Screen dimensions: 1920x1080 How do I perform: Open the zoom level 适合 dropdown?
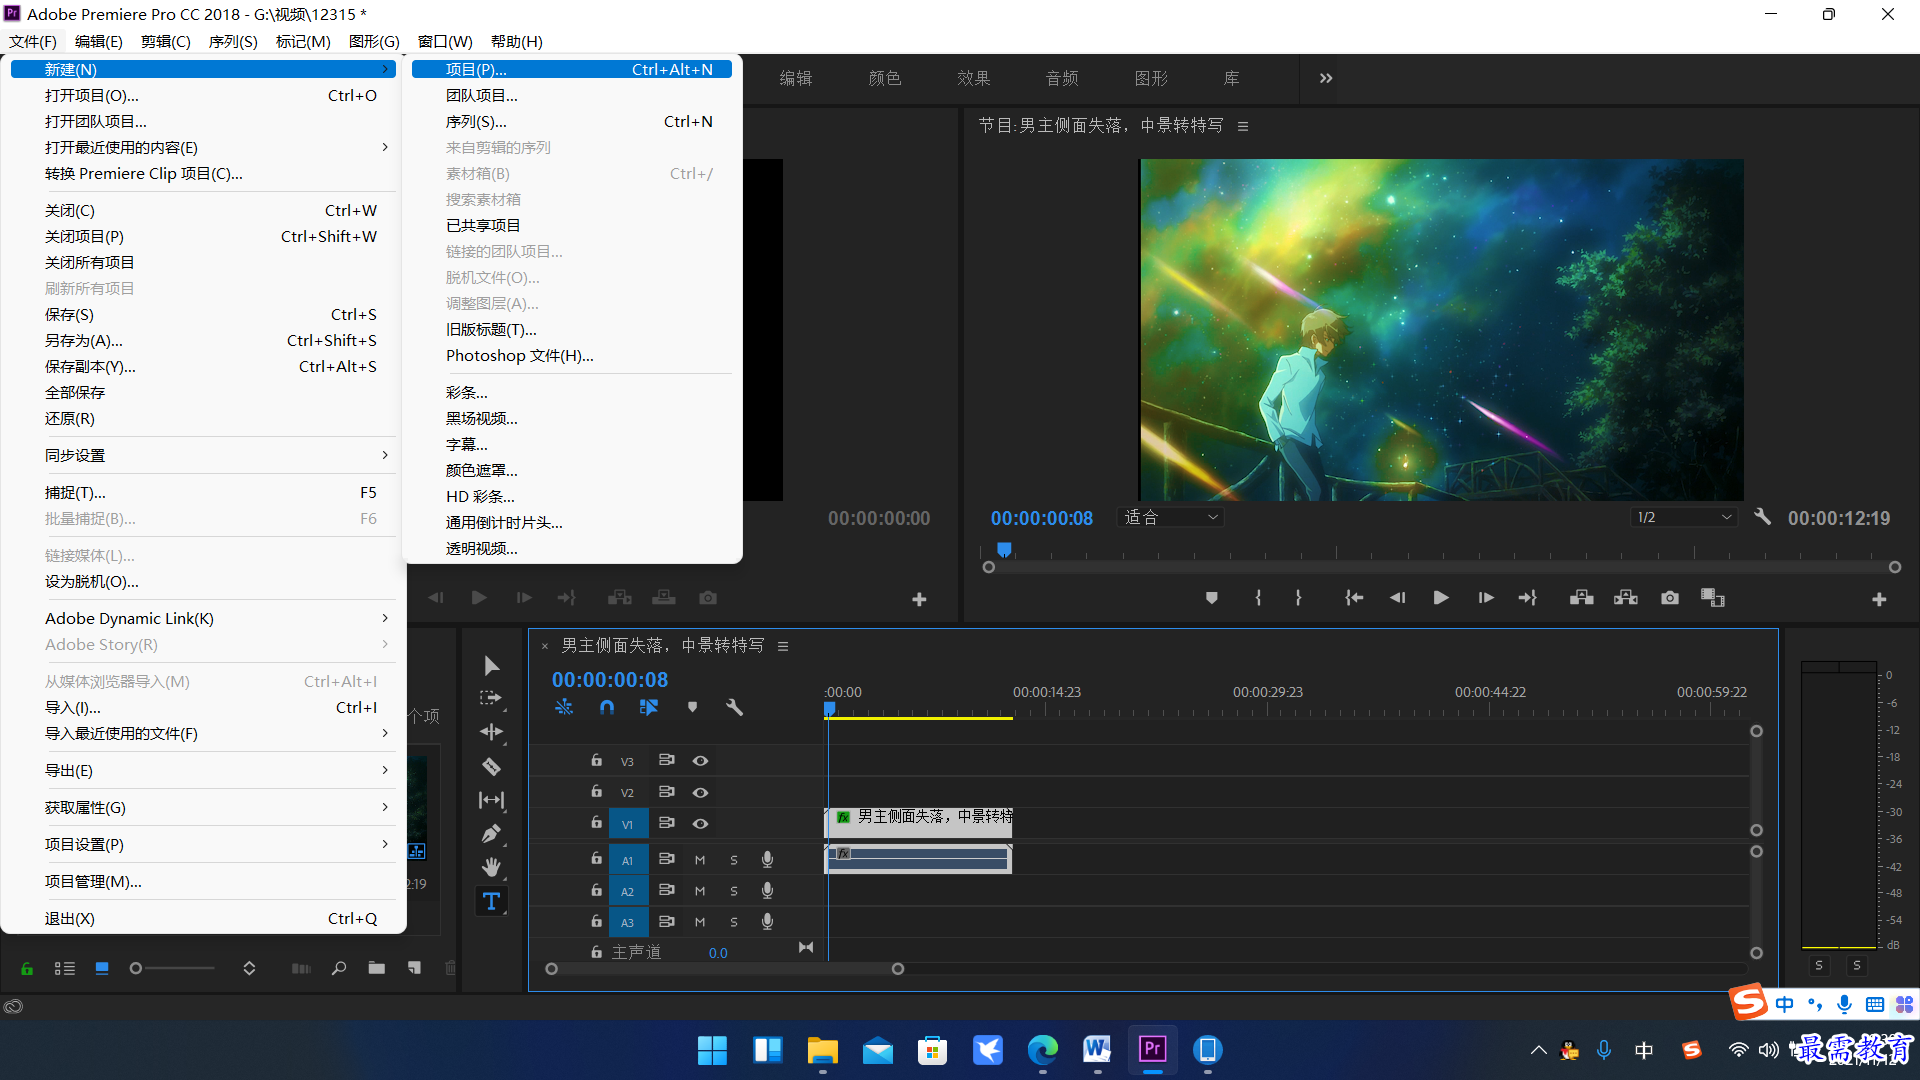click(1170, 517)
